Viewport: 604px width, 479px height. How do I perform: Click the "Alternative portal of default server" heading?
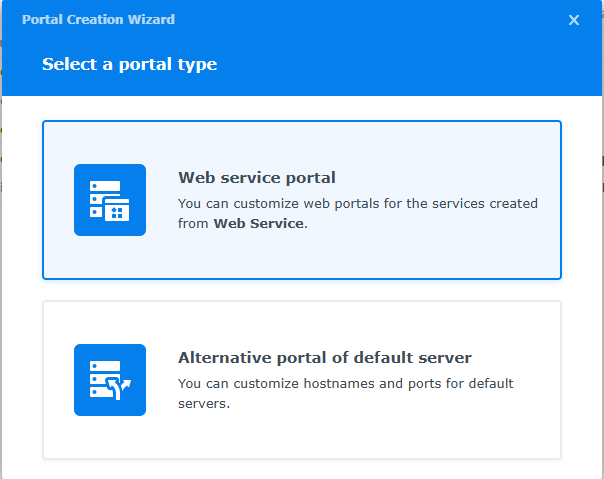pos(324,358)
